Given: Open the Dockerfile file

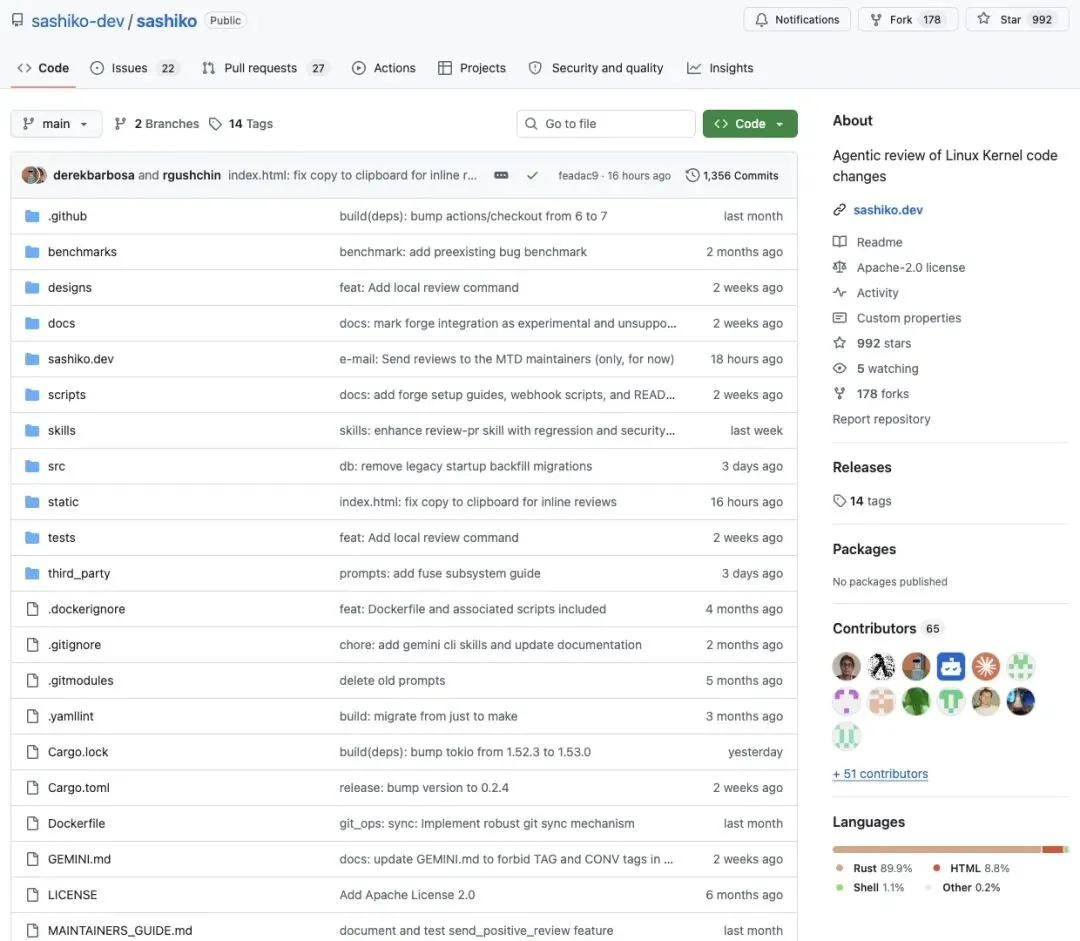Looking at the screenshot, I should [76, 824].
